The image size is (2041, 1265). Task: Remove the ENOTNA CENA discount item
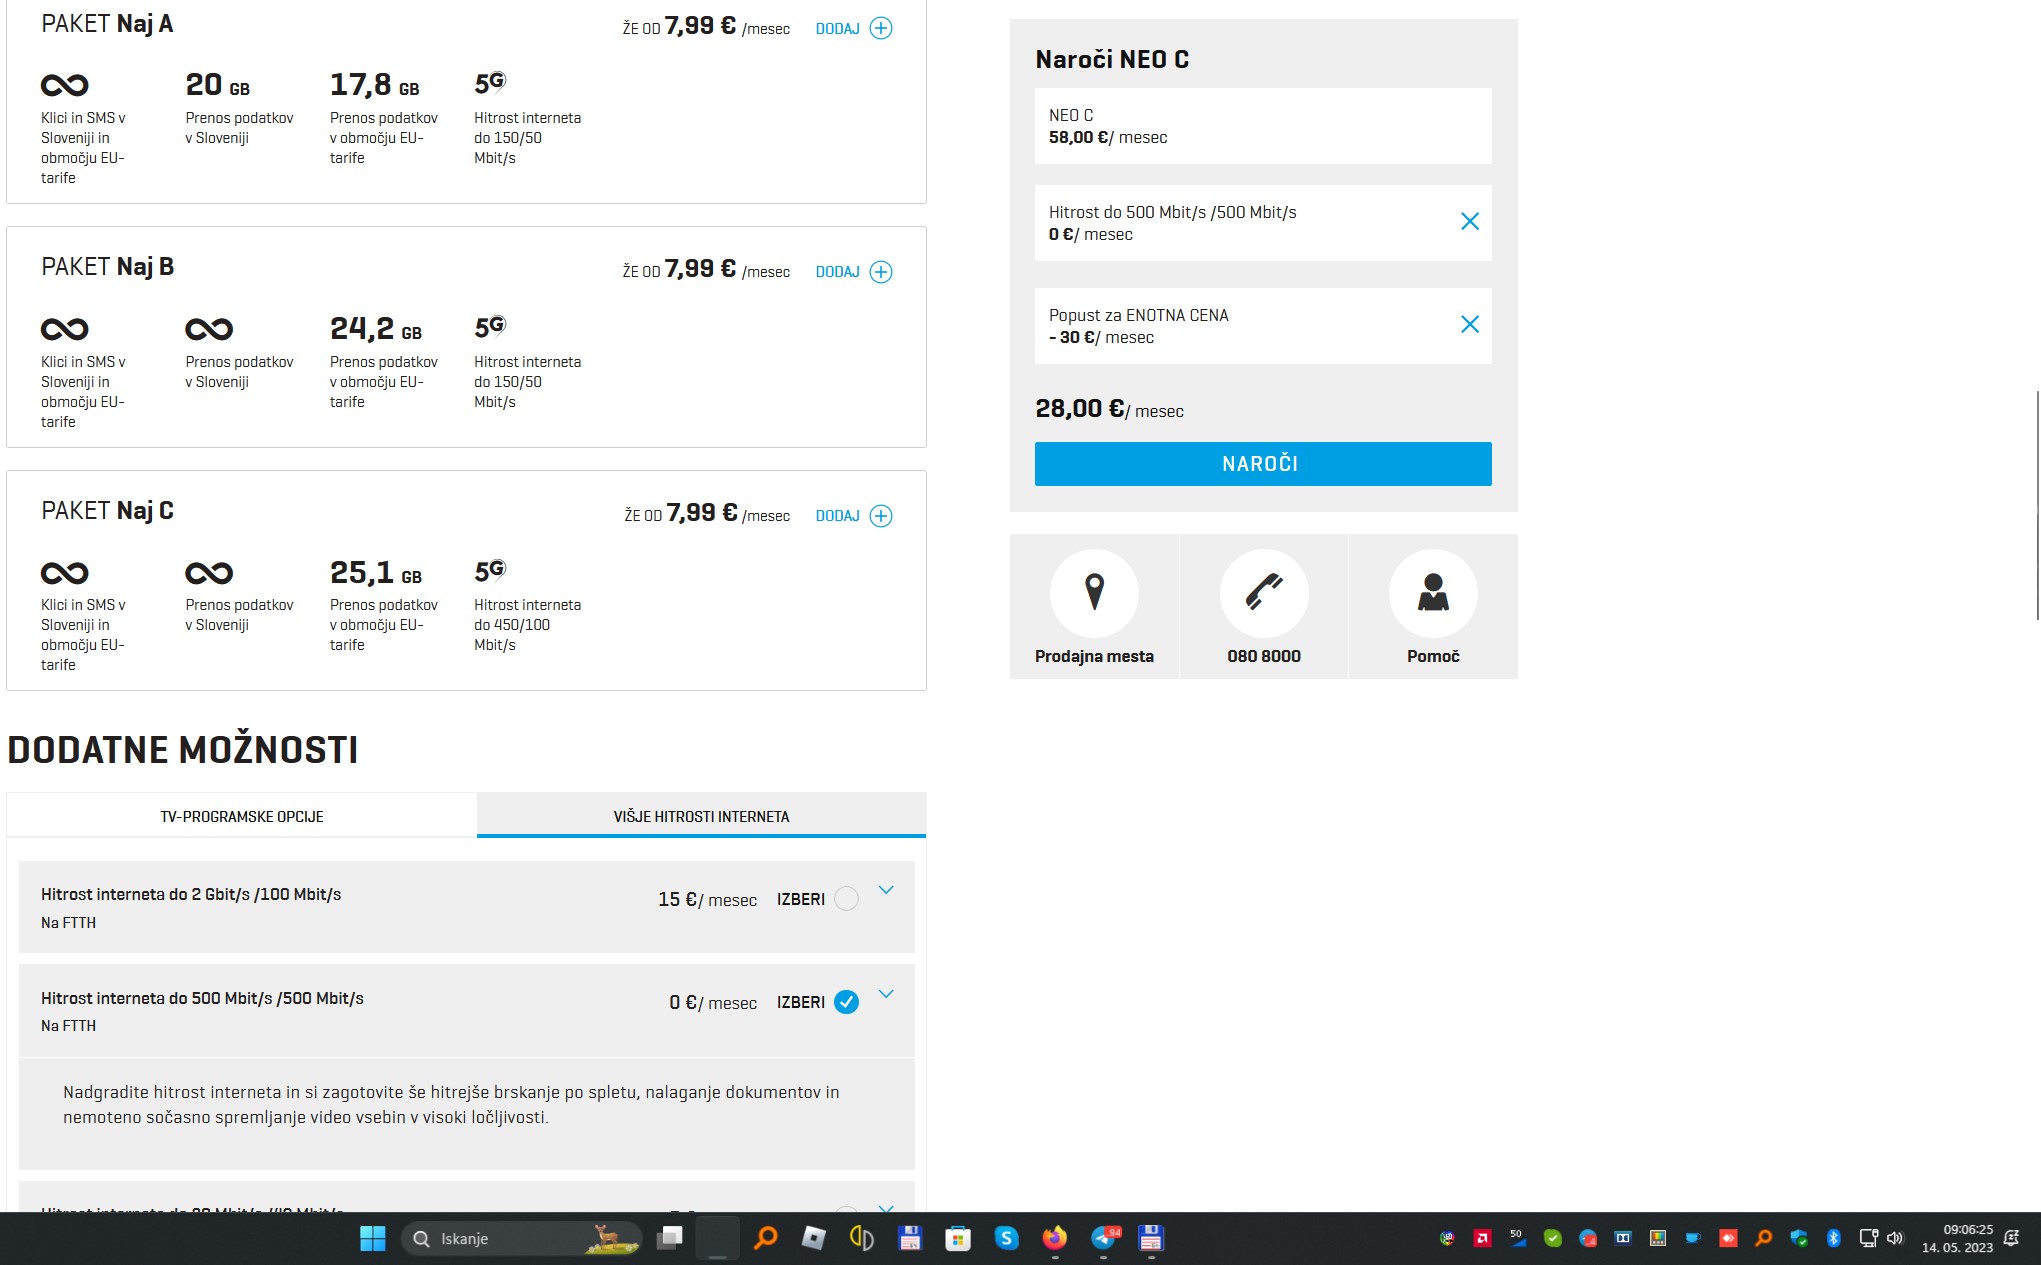point(1469,324)
